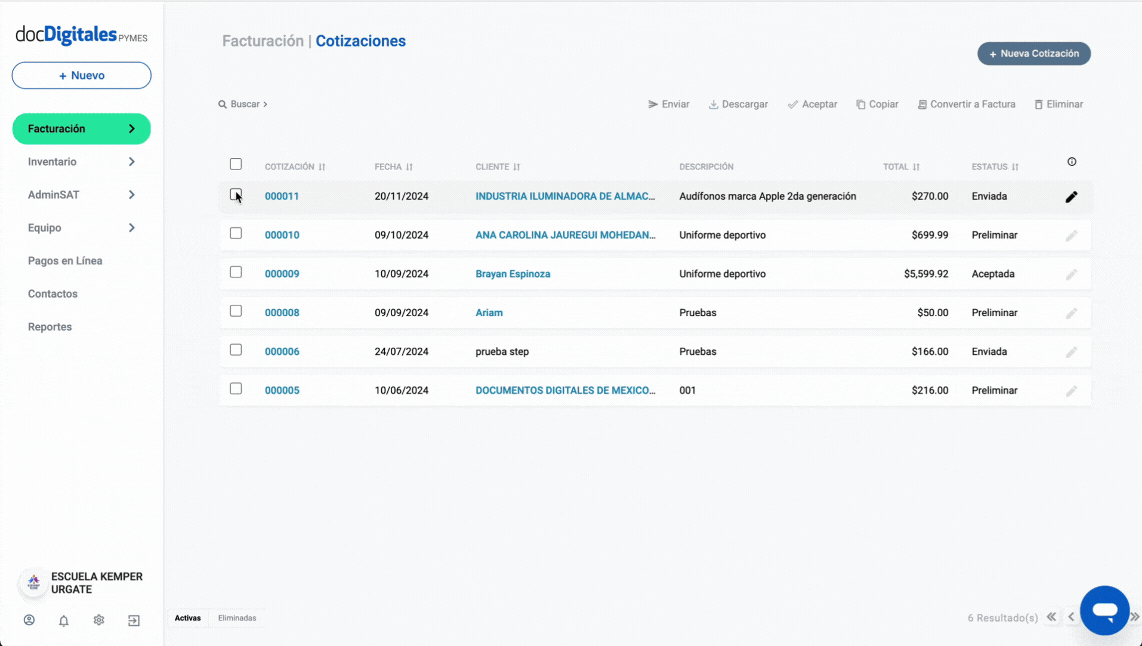The width and height of the screenshot is (1142, 646).
Task: Sort the table by Total column
Action: point(900,167)
